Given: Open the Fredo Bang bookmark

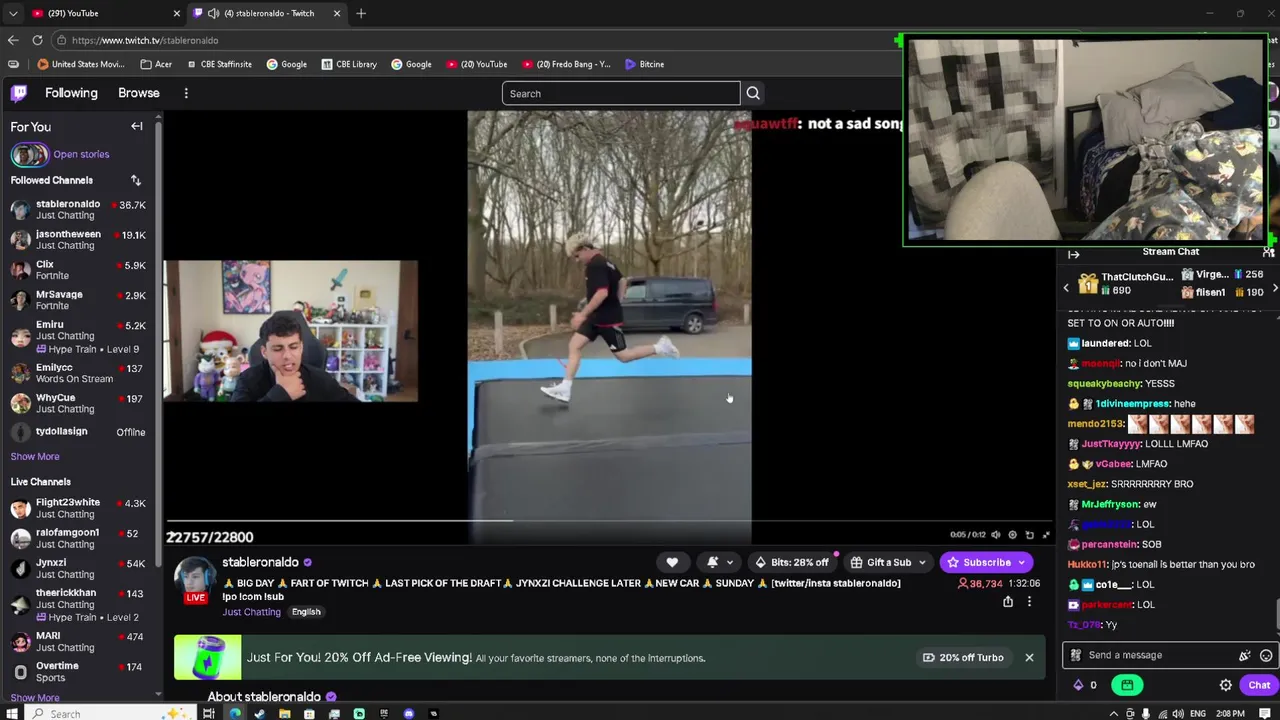Looking at the screenshot, I should pos(565,64).
